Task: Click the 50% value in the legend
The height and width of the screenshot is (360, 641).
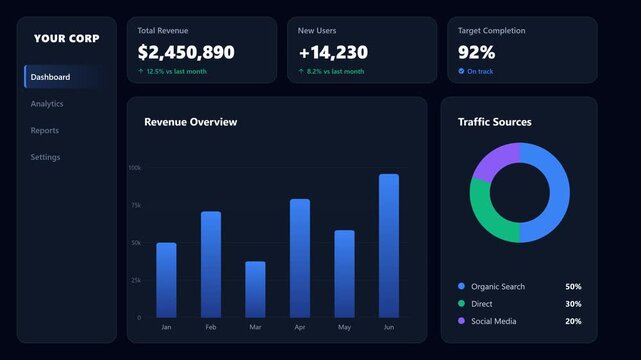Action: point(573,286)
